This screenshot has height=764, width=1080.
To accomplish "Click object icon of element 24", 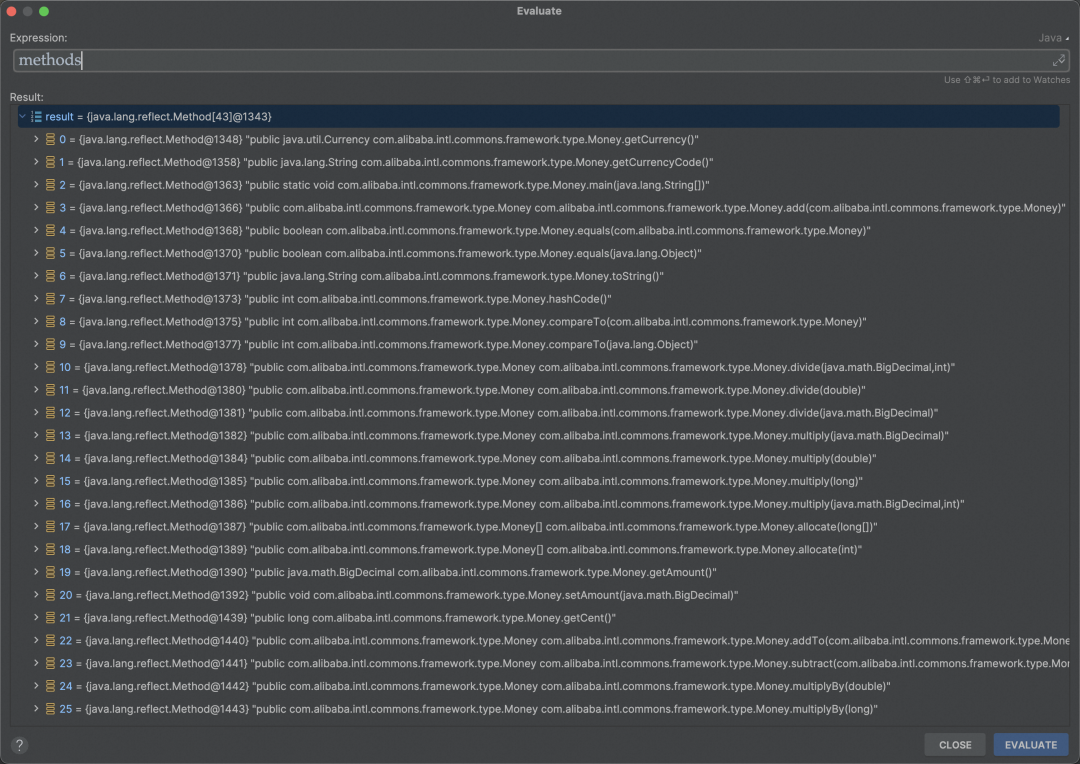I will (x=50, y=685).
